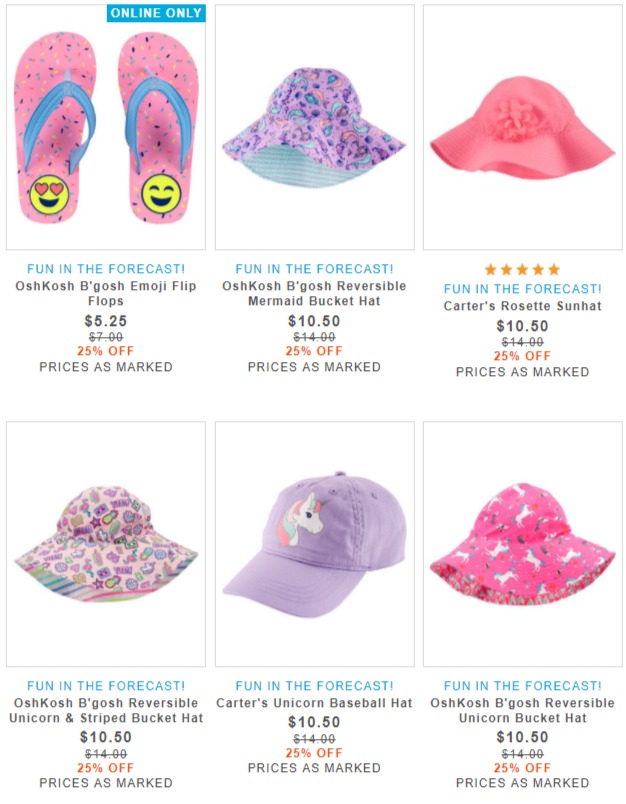Screen dimensions: 626x804
Task: Open OshKosh B'gosh Emoji Flip Flops link
Action: [106, 293]
